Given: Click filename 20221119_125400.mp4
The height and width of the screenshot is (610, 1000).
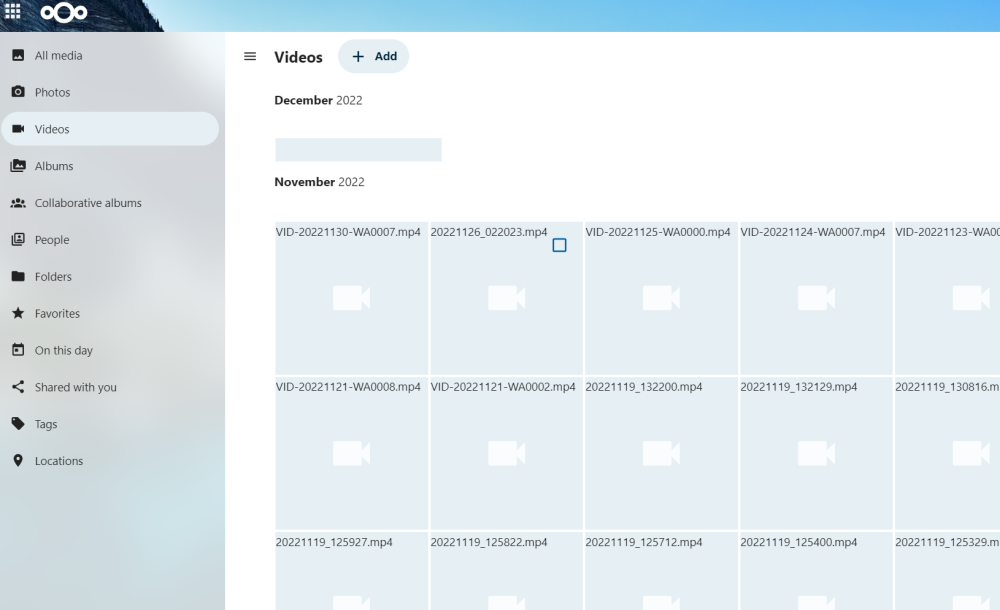Looking at the screenshot, I should [798, 542].
